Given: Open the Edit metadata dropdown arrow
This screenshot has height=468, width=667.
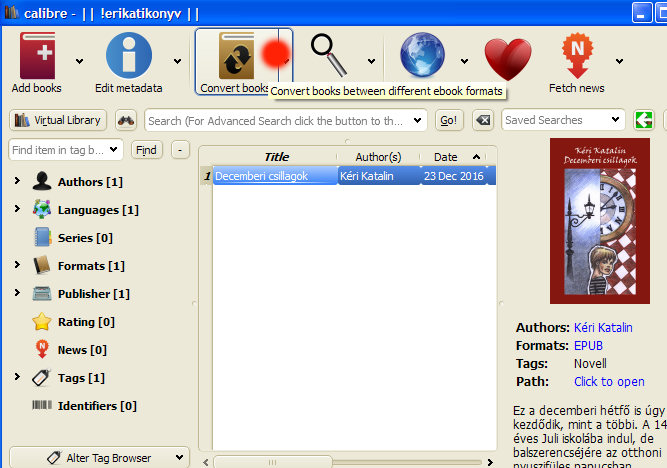Looking at the screenshot, I should [x=177, y=61].
